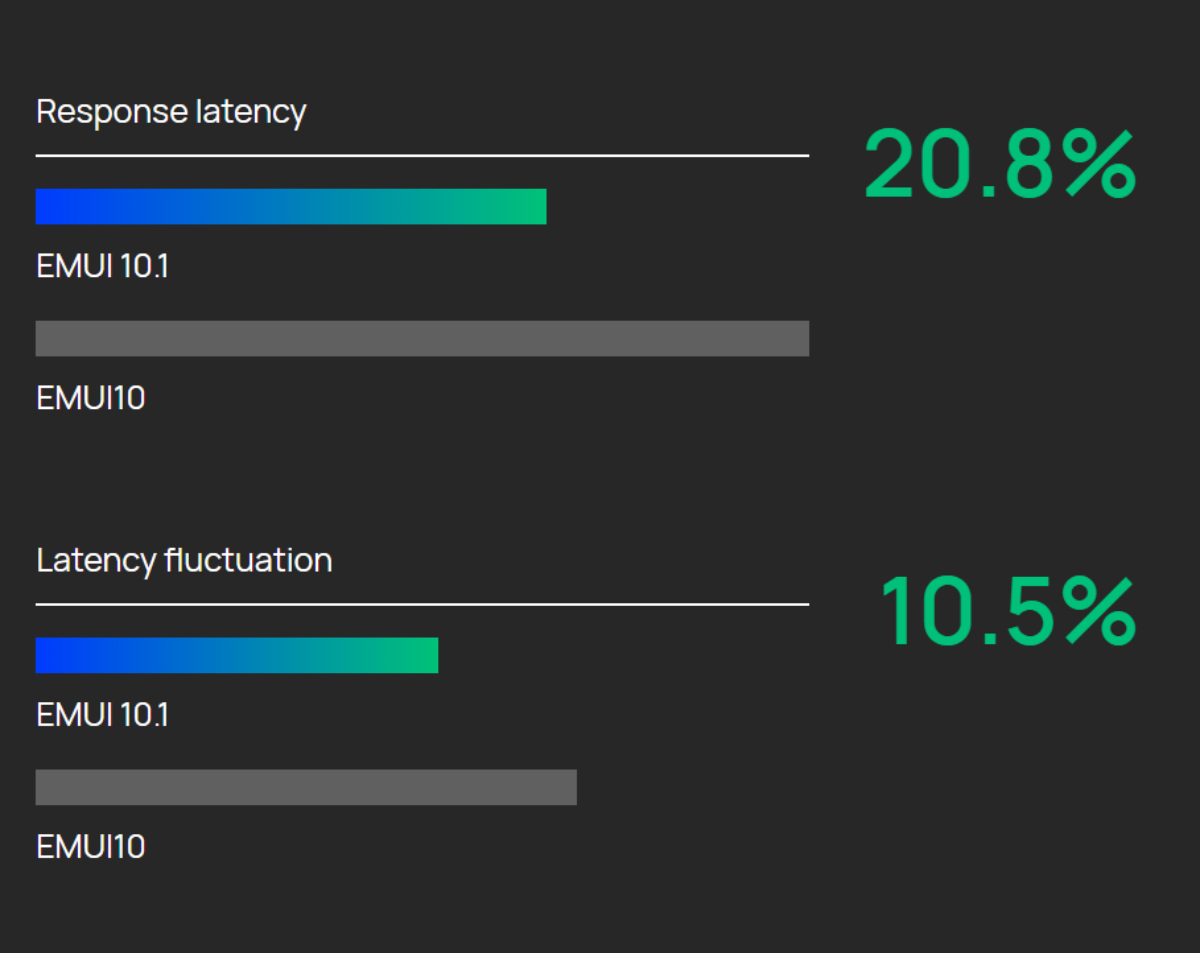The height and width of the screenshot is (953, 1200).
Task: Pick the green tip of Response latency gradient bar
Action: 534,207
